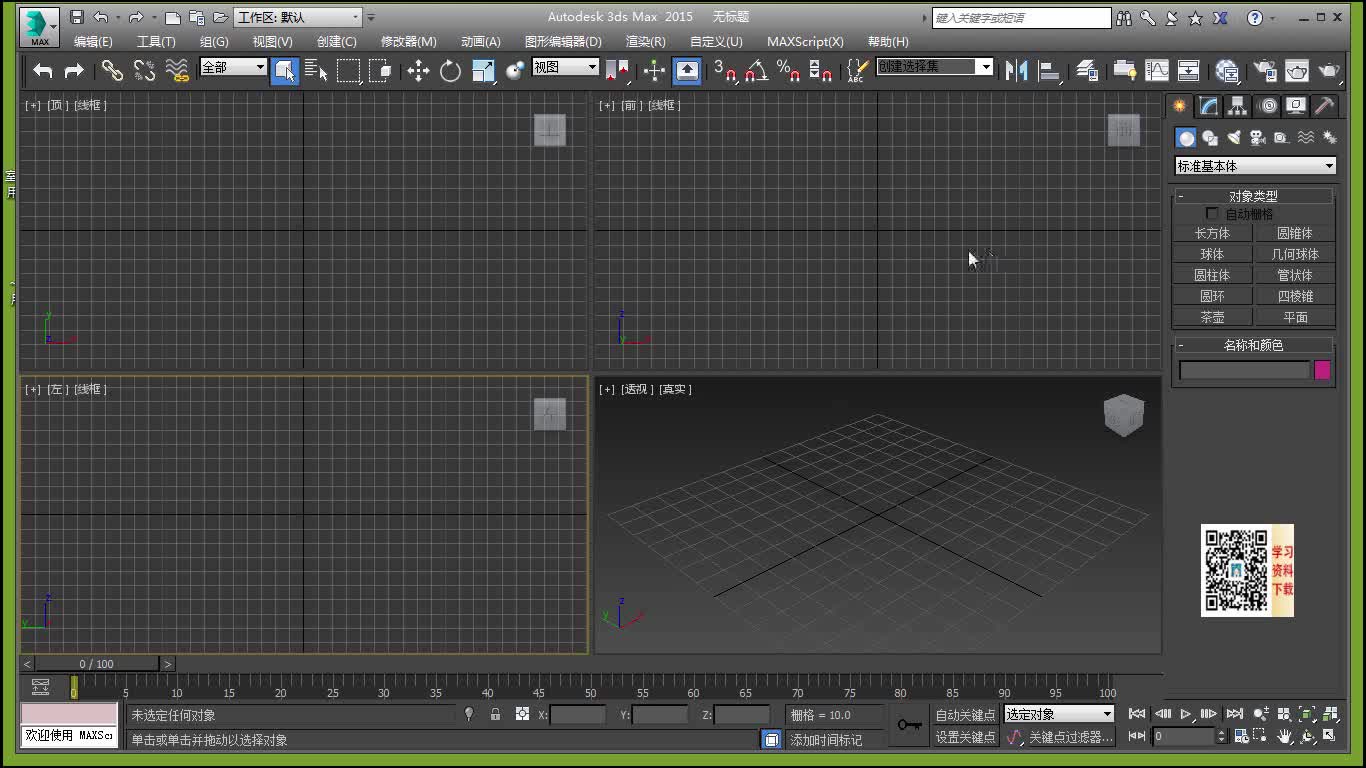
Task: Activate the 'Select and Rotate' tool
Action: point(450,71)
